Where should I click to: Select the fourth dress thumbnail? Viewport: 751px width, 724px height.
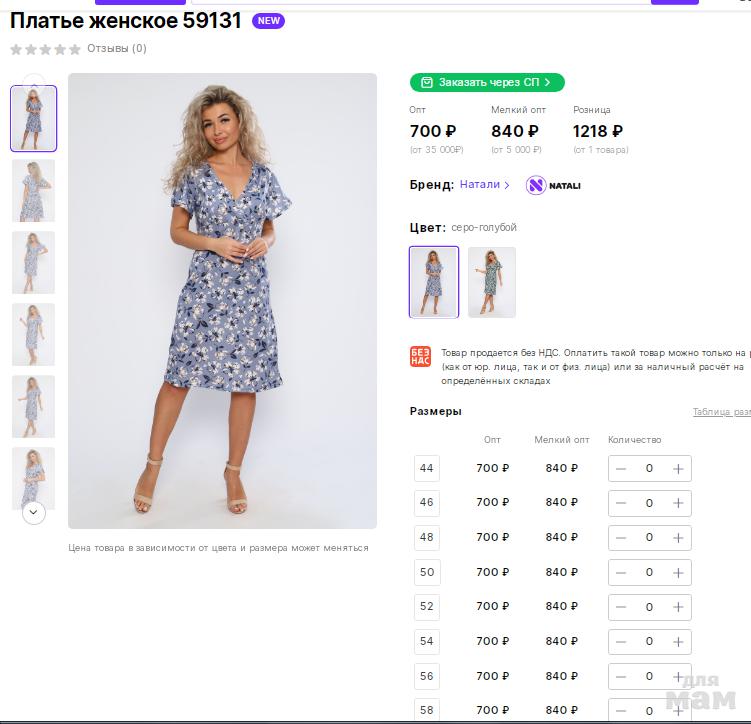tap(34, 334)
